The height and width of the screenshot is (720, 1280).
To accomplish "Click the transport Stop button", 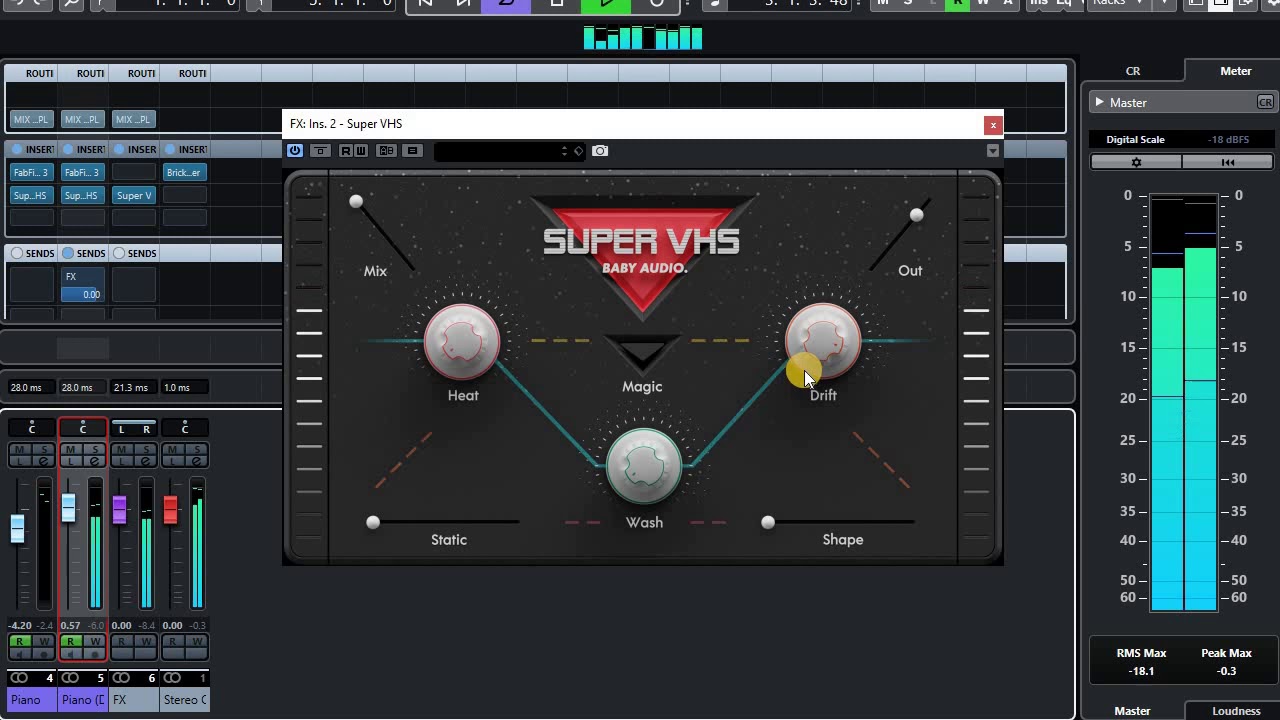I will 557,4.
